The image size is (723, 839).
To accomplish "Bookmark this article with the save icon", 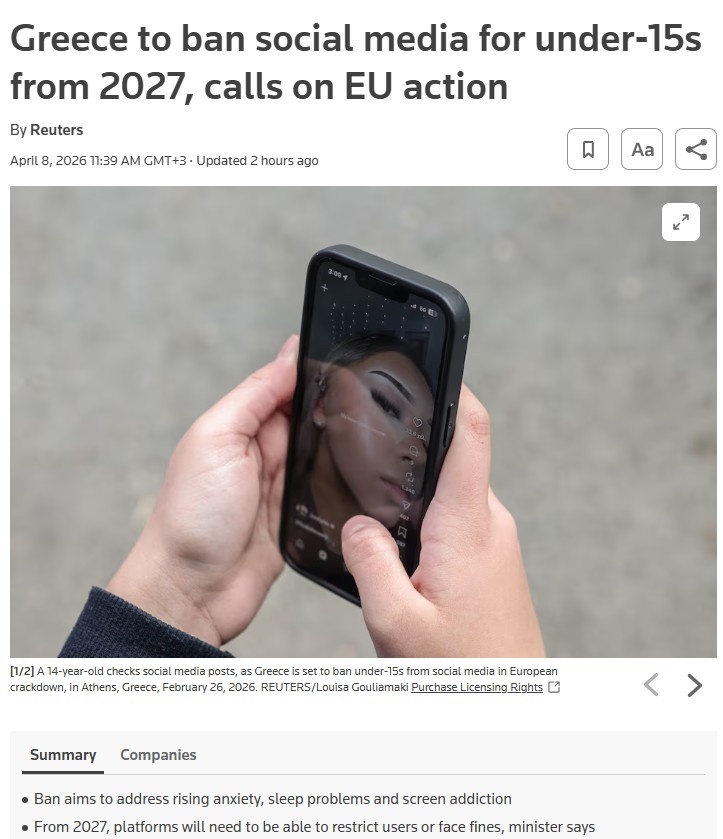I will (x=588, y=149).
